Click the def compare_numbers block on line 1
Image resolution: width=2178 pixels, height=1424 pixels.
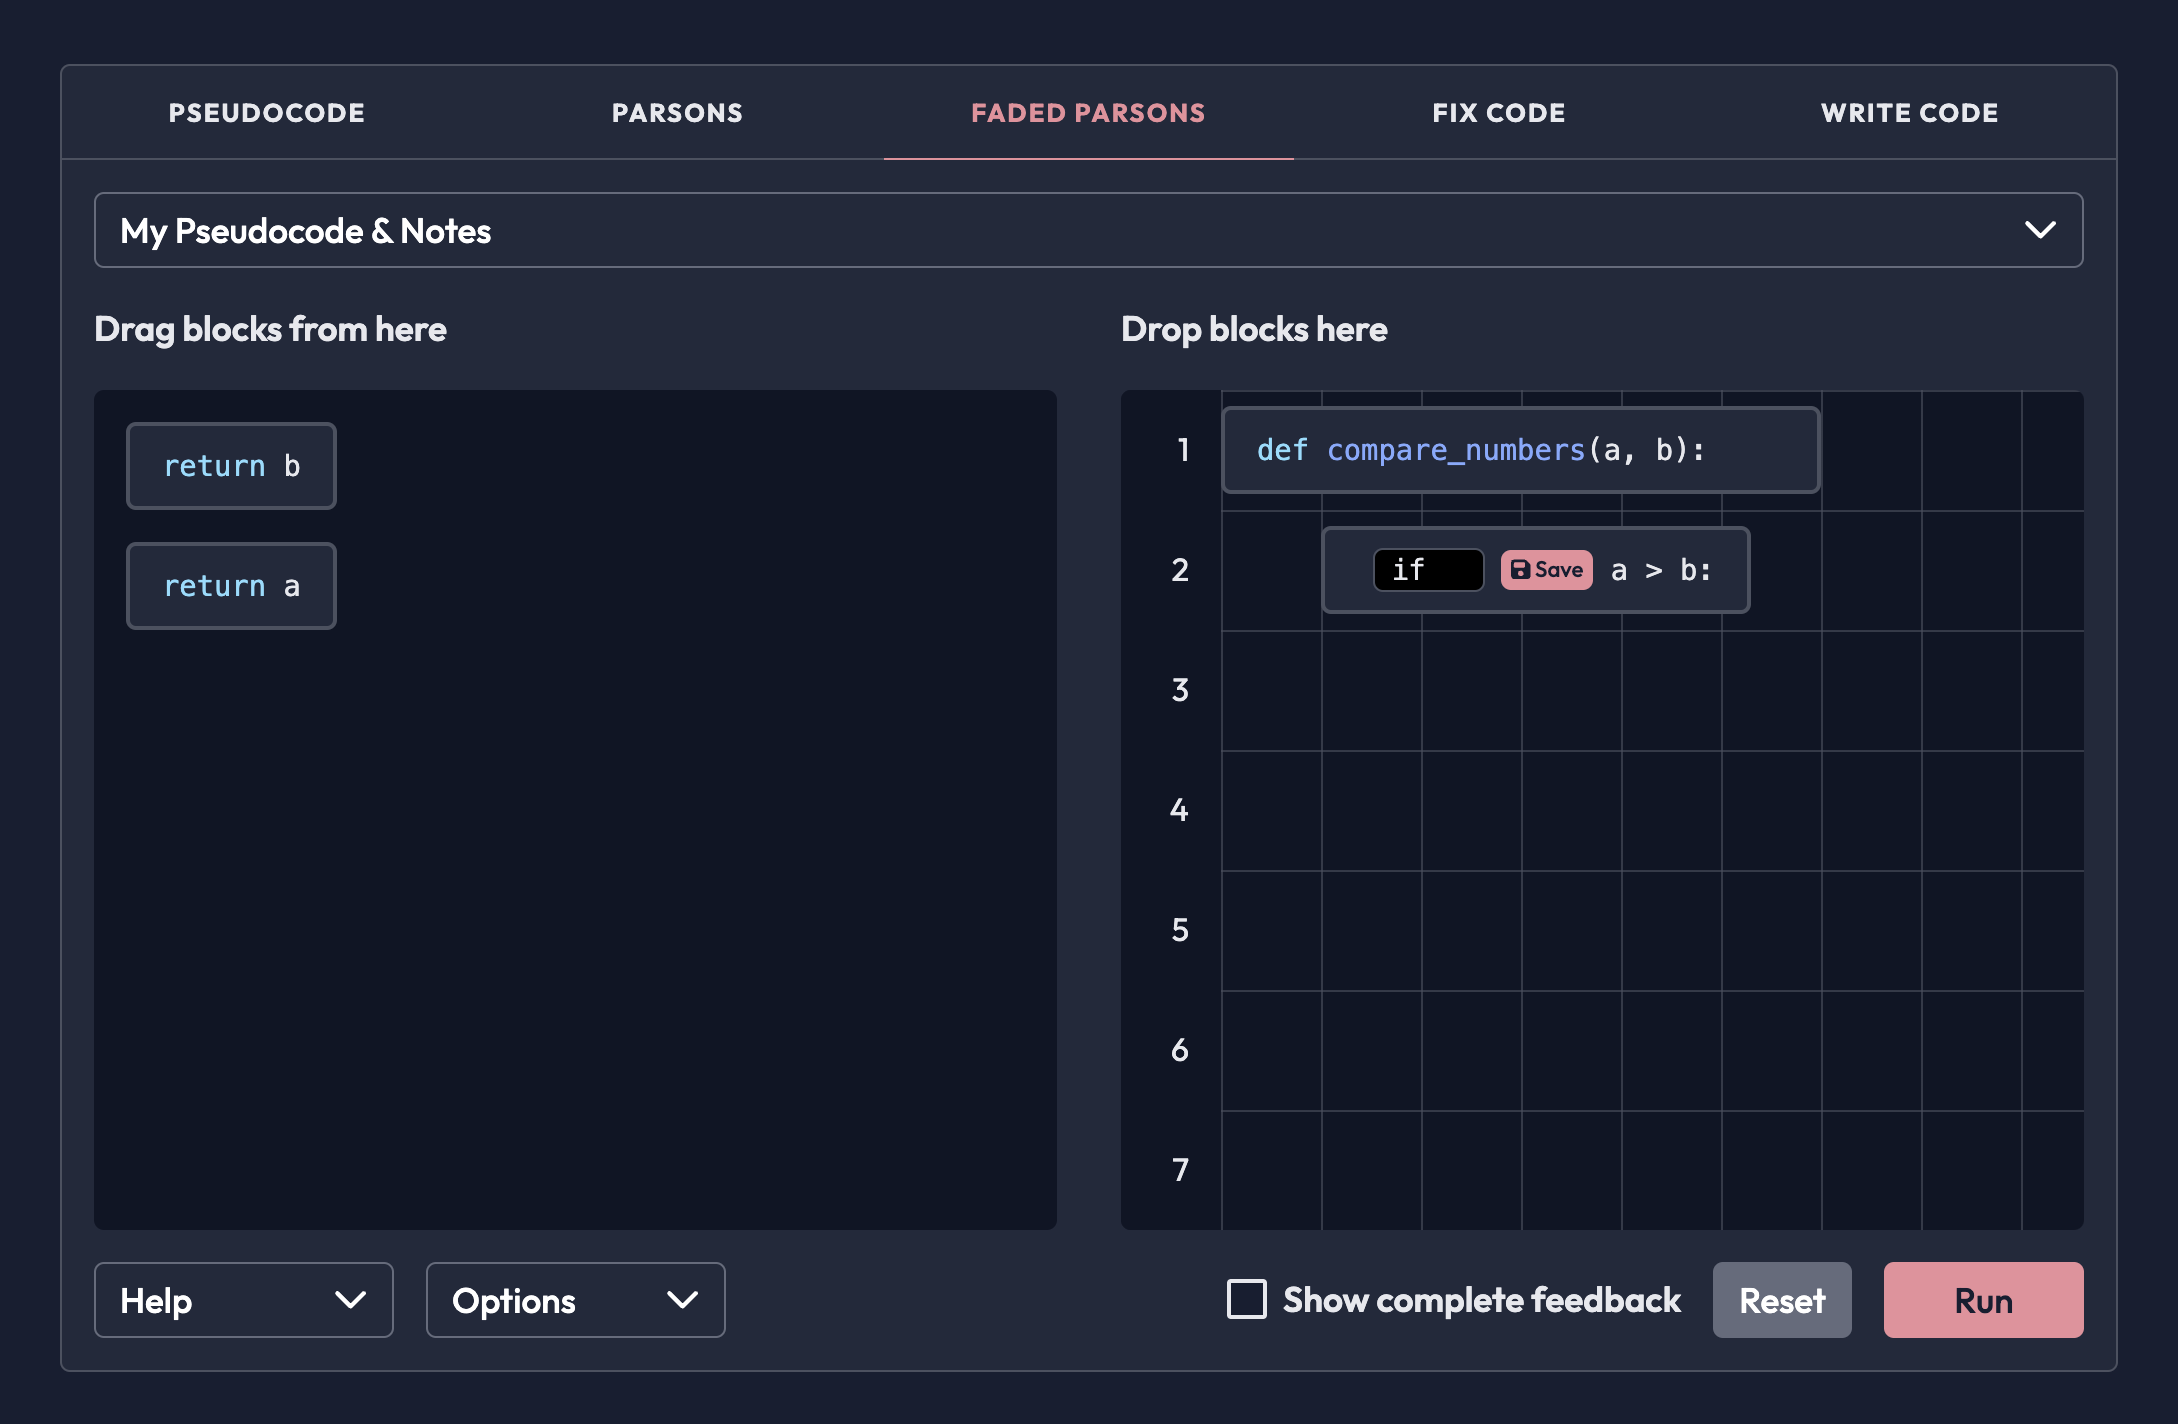click(1521, 450)
